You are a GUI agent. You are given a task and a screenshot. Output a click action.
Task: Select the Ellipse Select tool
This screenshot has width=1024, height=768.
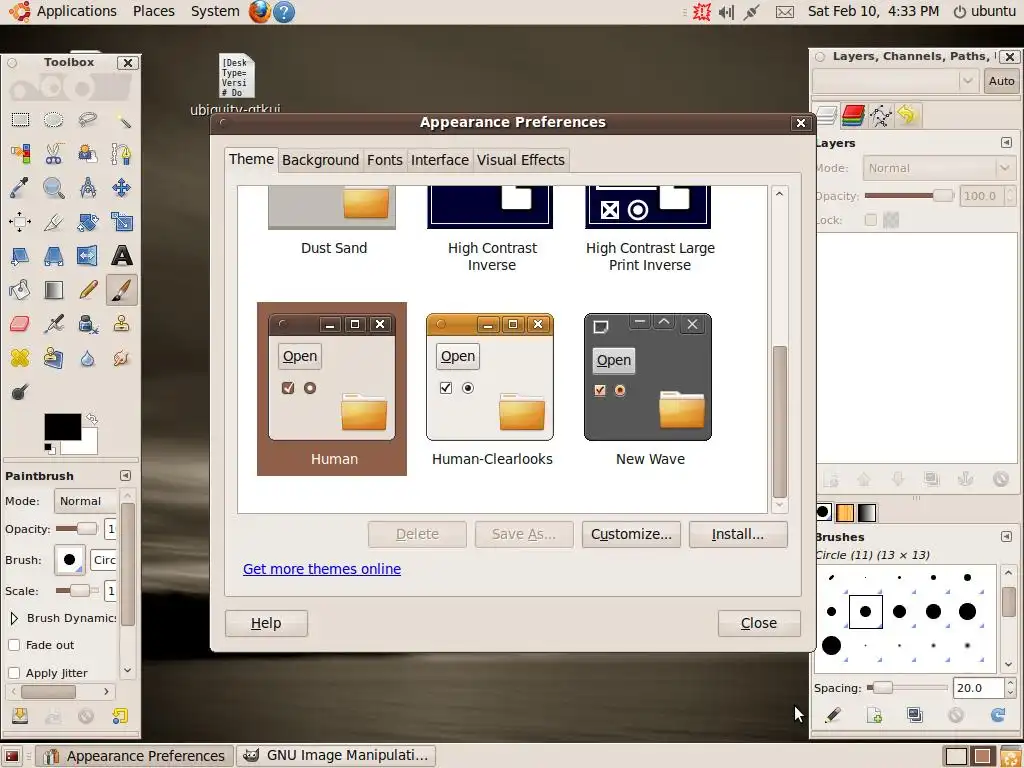54,120
